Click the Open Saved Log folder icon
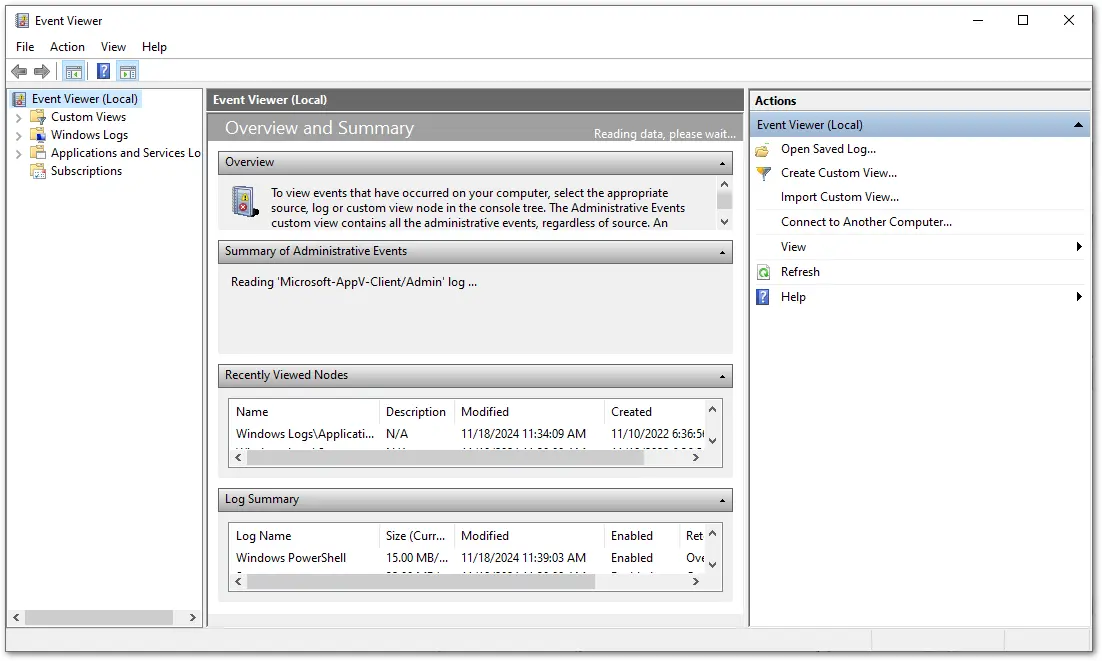This screenshot has width=1102, height=661. [x=763, y=150]
